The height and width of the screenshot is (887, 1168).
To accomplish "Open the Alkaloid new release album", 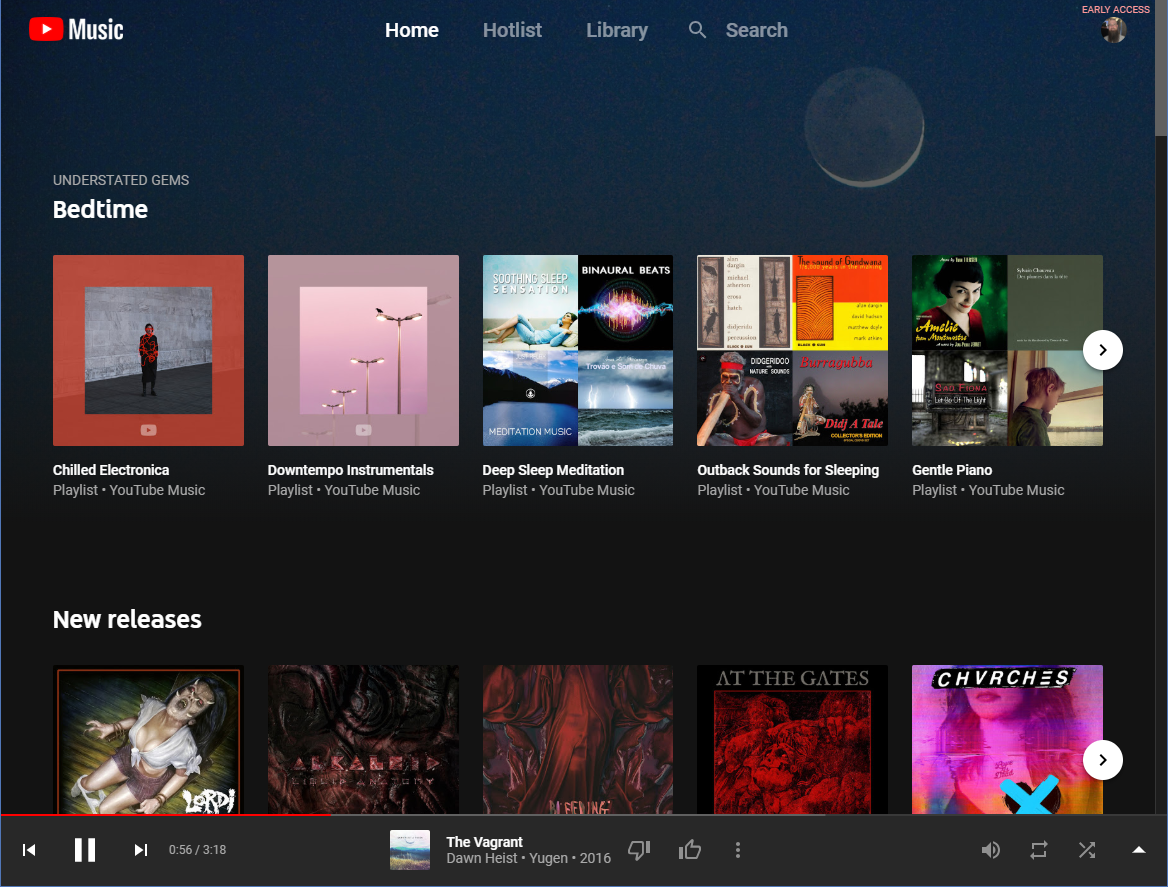I will [x=363, y=739].
